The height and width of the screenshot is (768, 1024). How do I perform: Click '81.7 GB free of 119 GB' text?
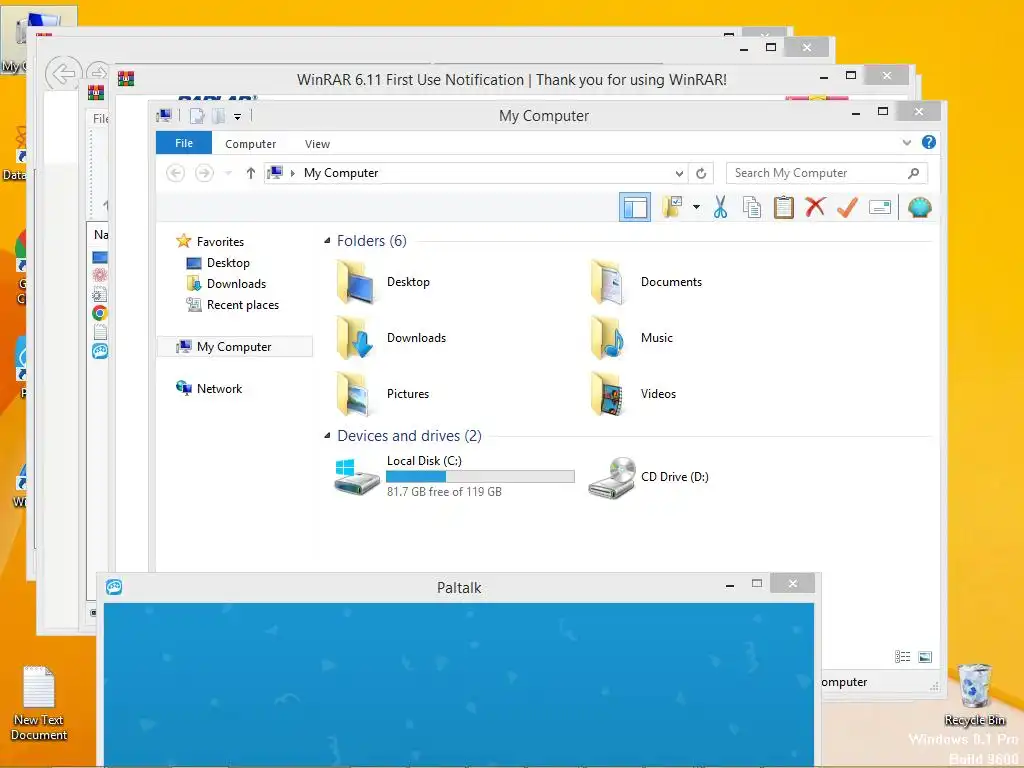click(x=444, y=492)
